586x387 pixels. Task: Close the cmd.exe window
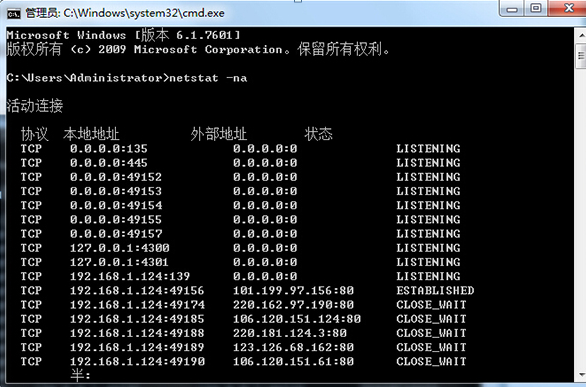point(568,8)
